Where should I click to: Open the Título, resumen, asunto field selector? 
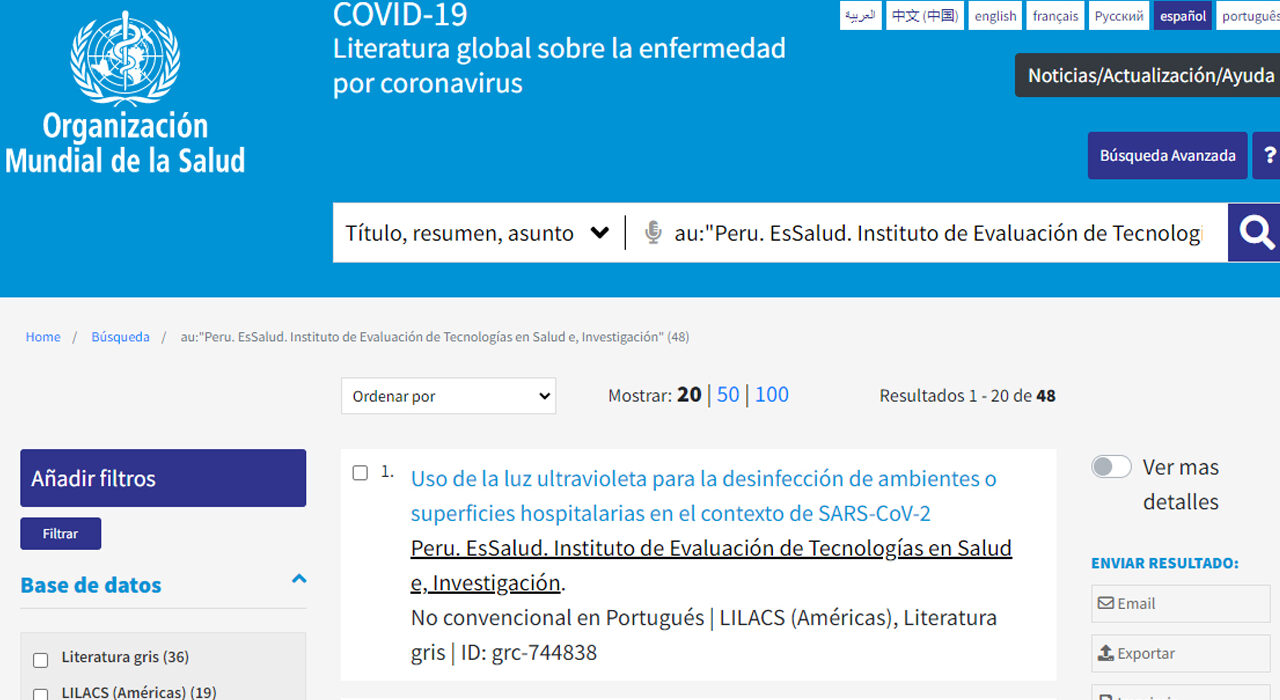pyautogui.click(x=477, y=233)
